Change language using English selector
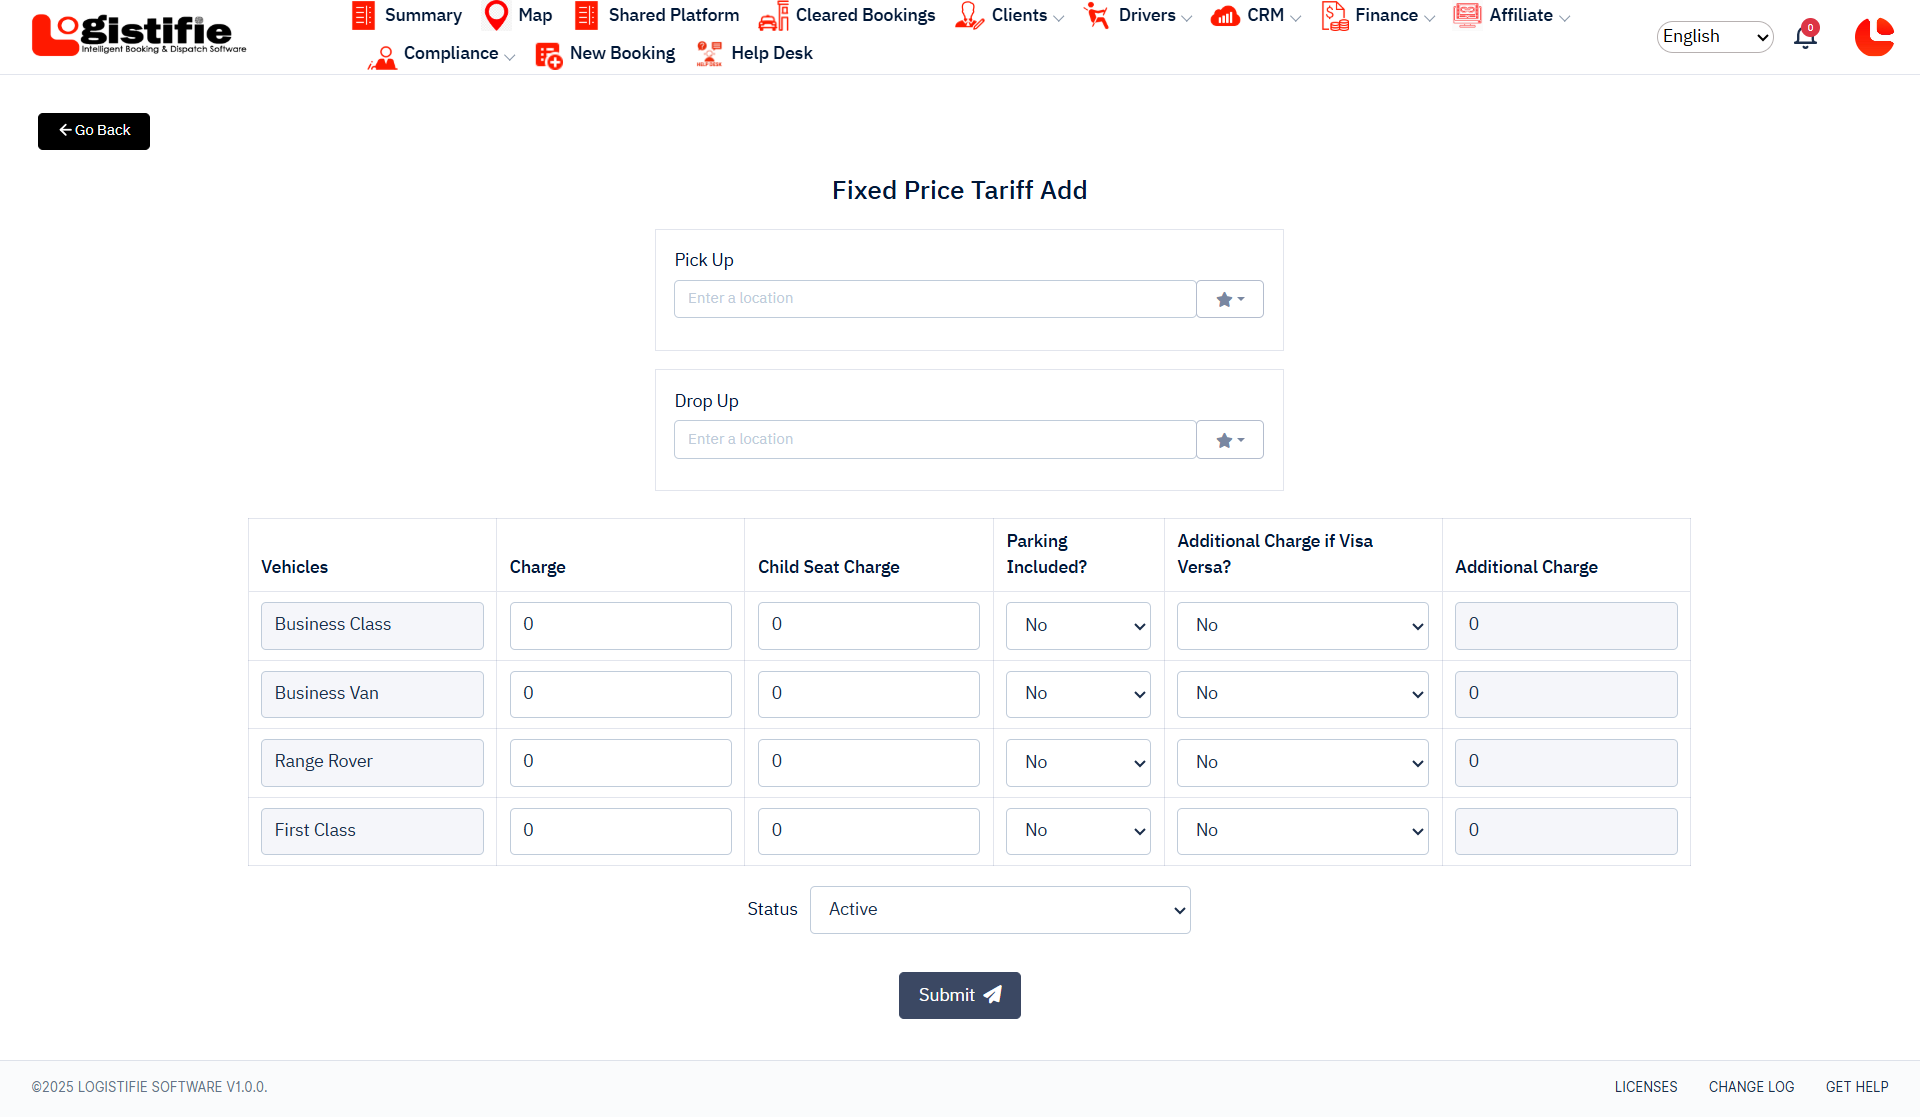Image resolution: width=1920 pixels, height=1117 pixels. (x=1714, y=37)
